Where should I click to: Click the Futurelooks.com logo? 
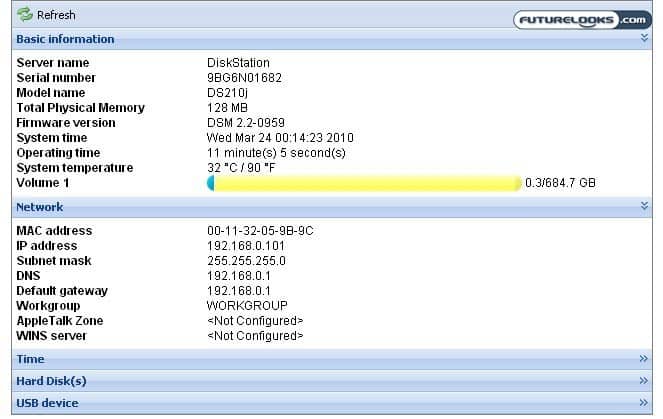point(581,19)
